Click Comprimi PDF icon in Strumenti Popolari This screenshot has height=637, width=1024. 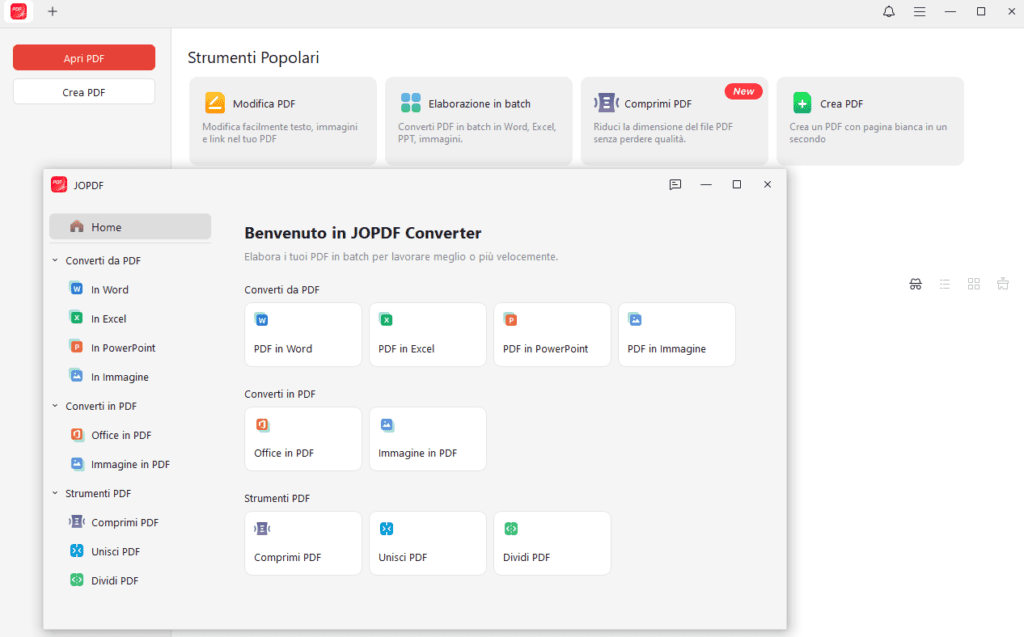(606, 103)
